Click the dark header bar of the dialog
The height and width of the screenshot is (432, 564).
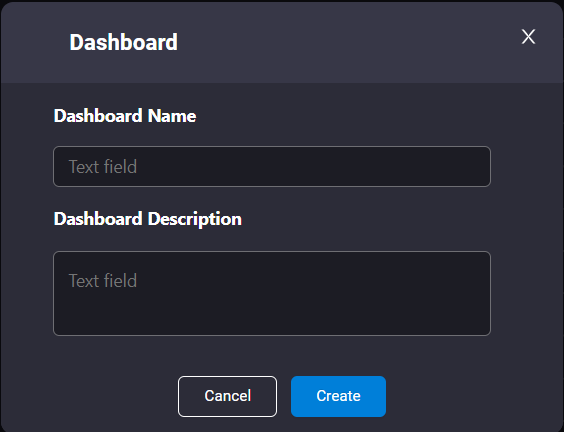[x=324, y=42]
